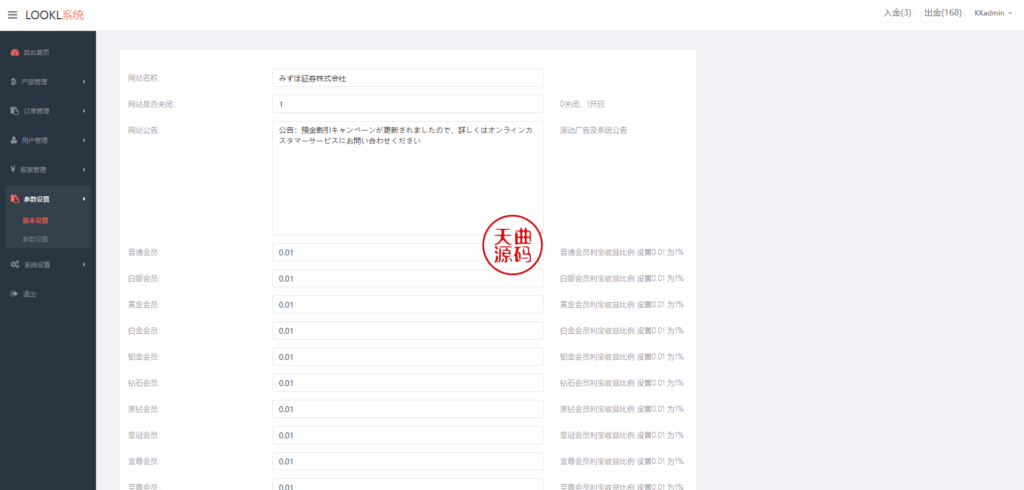Viewport: 1024px width, 490px height.
Task: Focus the 皇冠会员 ratio field
Action: [408, 435]
